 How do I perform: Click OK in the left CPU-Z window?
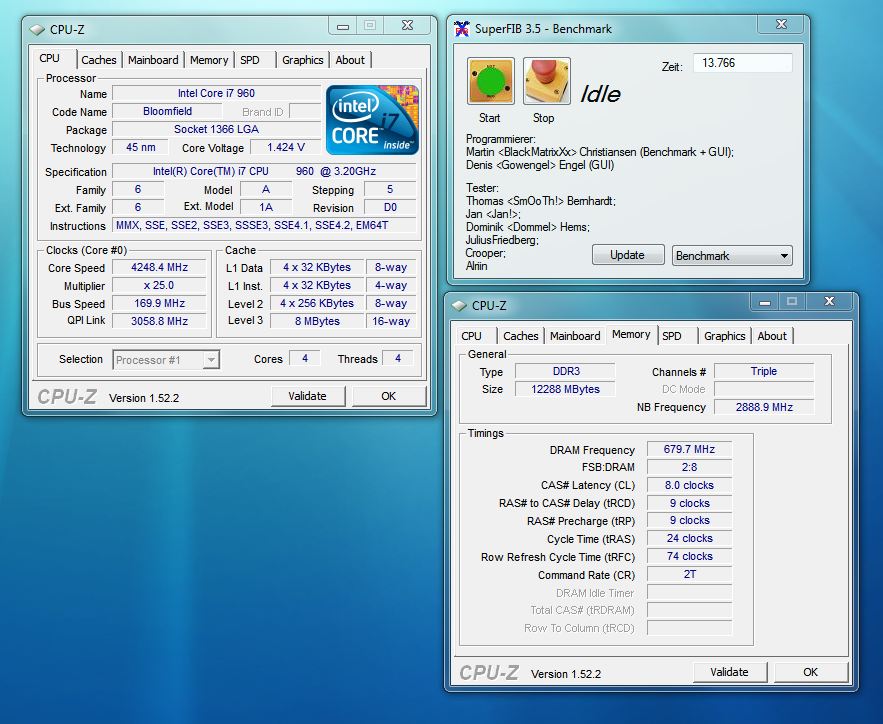(x=389, y=396)
